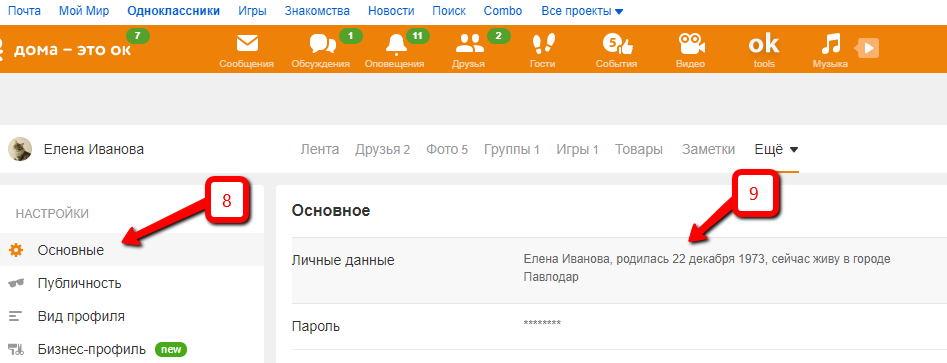This screenshot has height=363, width=947.
Task: Open Обсуждения chat bubbles icon
Action: pyautogui.click(x=322, y=44)
